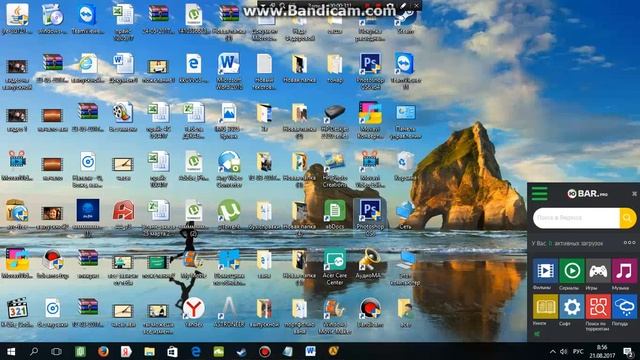
Task: Open the Софт gear tile
Action: (x=571, y=307)
